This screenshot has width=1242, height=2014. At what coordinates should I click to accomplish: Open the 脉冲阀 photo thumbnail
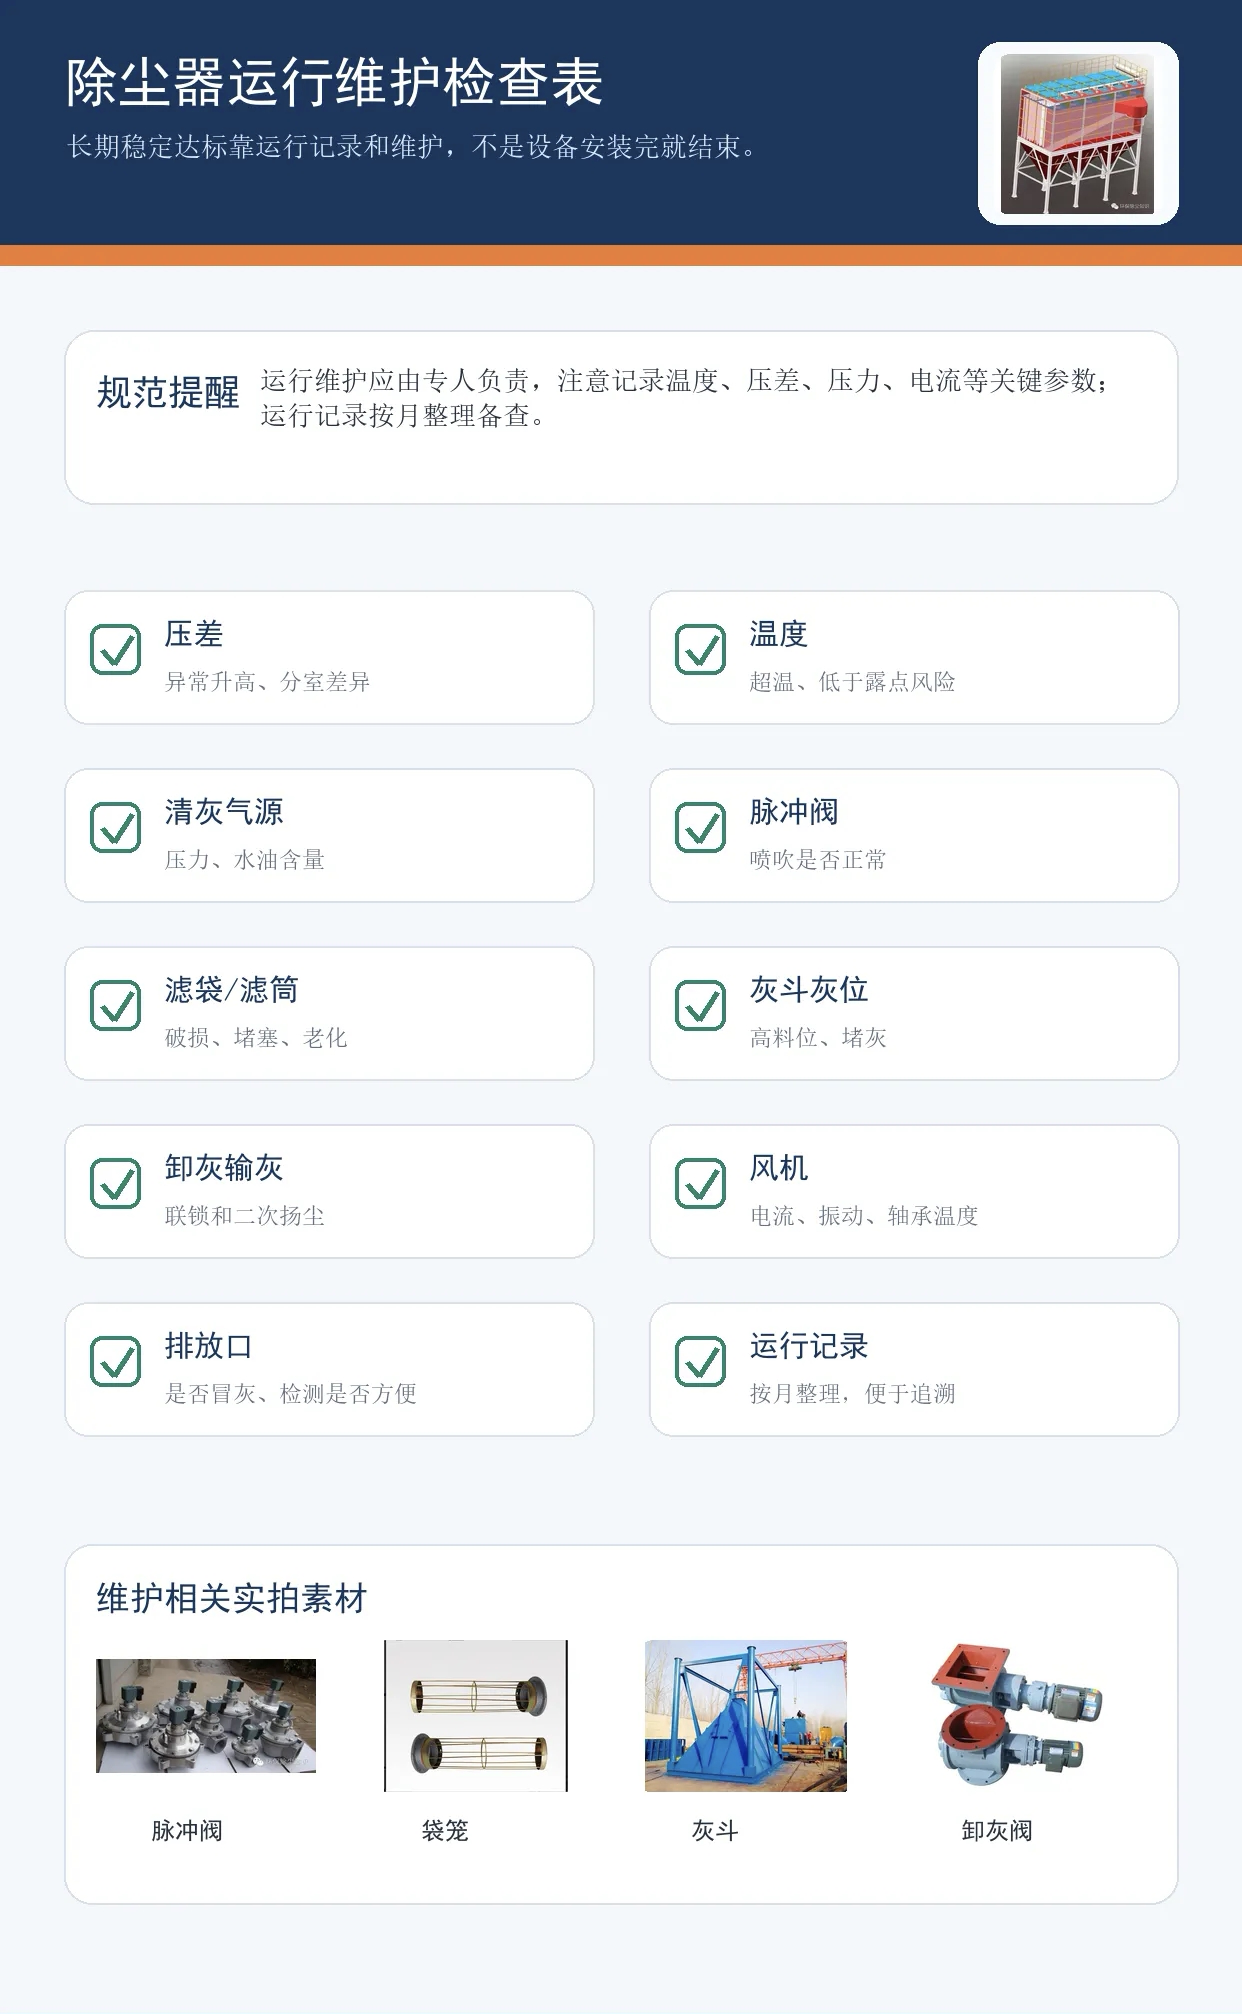(x=206, y=1716)
